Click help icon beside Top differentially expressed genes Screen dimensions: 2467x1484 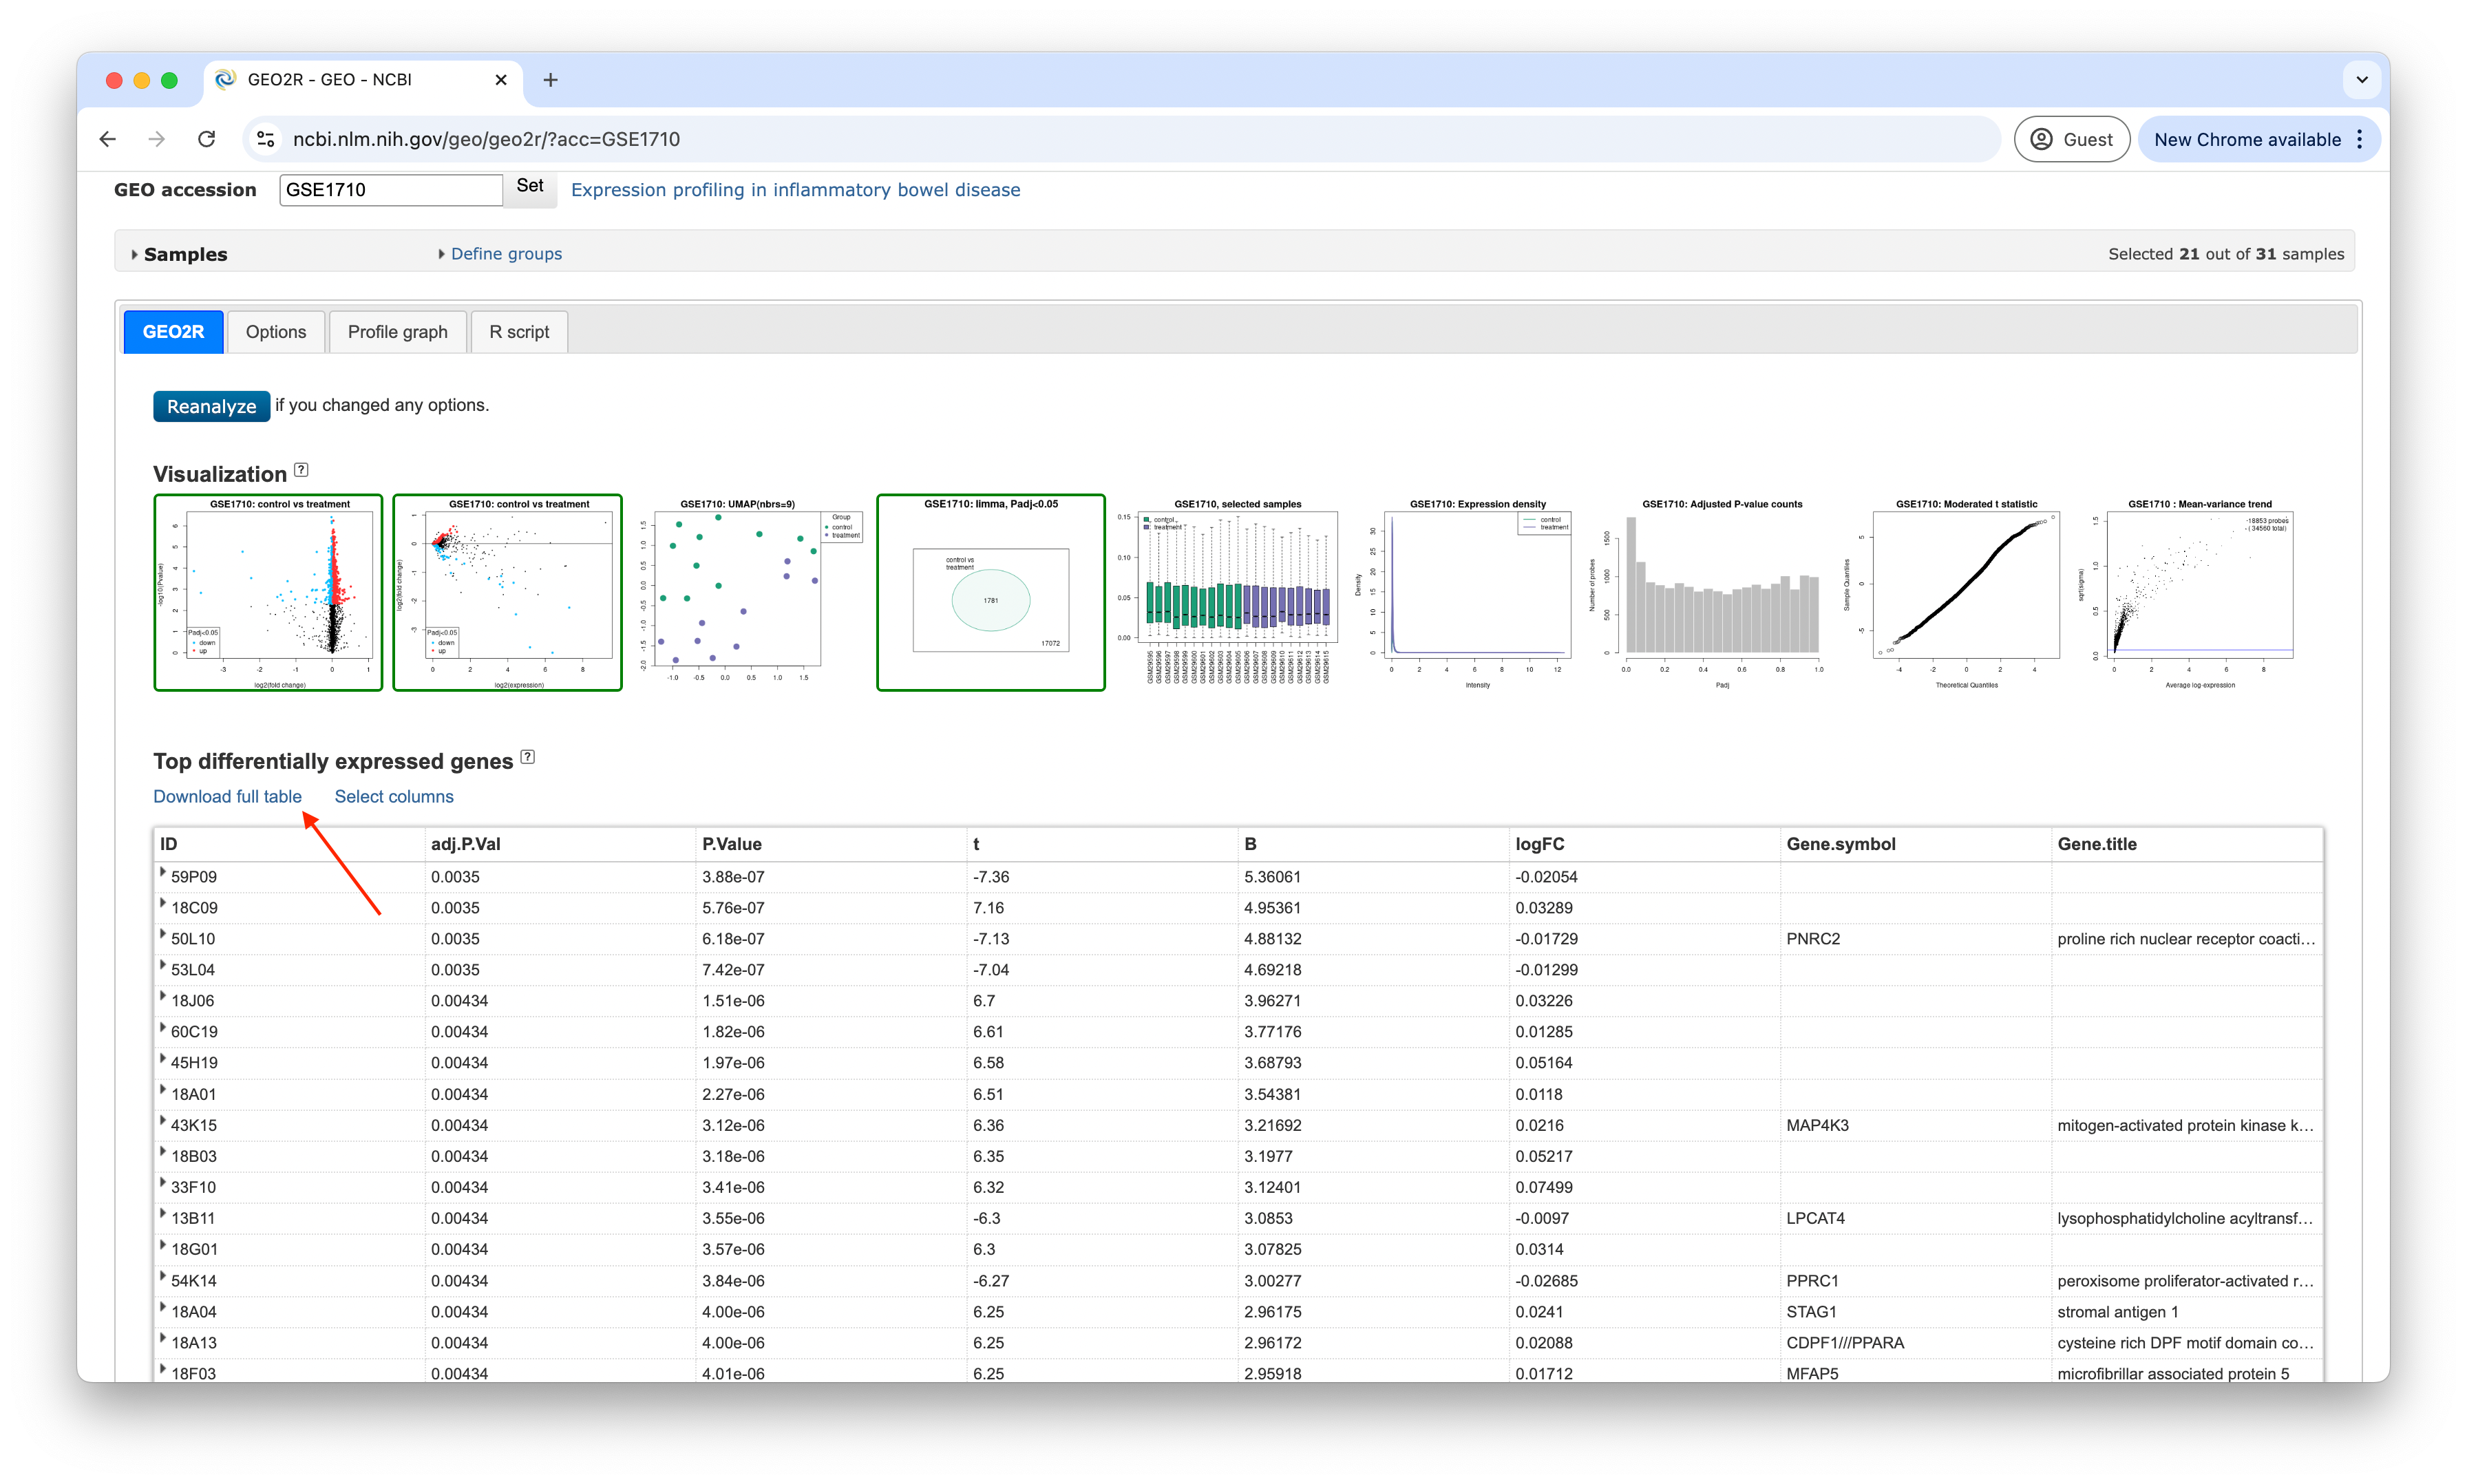click(x=528, y=757)
